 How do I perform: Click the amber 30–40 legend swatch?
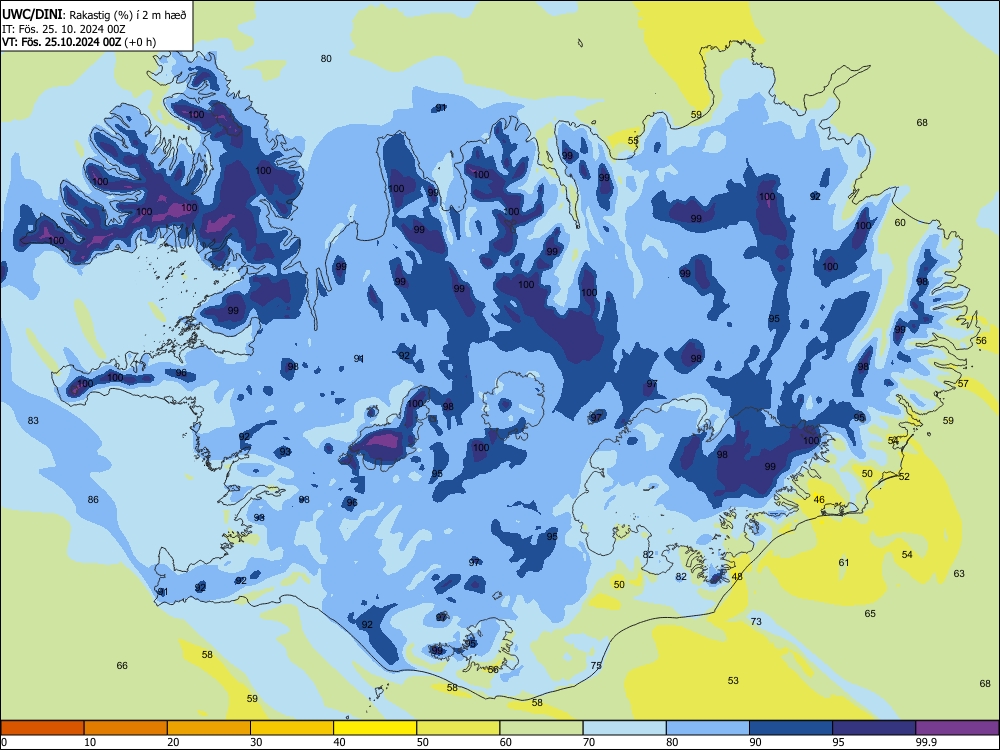(292, 728)
